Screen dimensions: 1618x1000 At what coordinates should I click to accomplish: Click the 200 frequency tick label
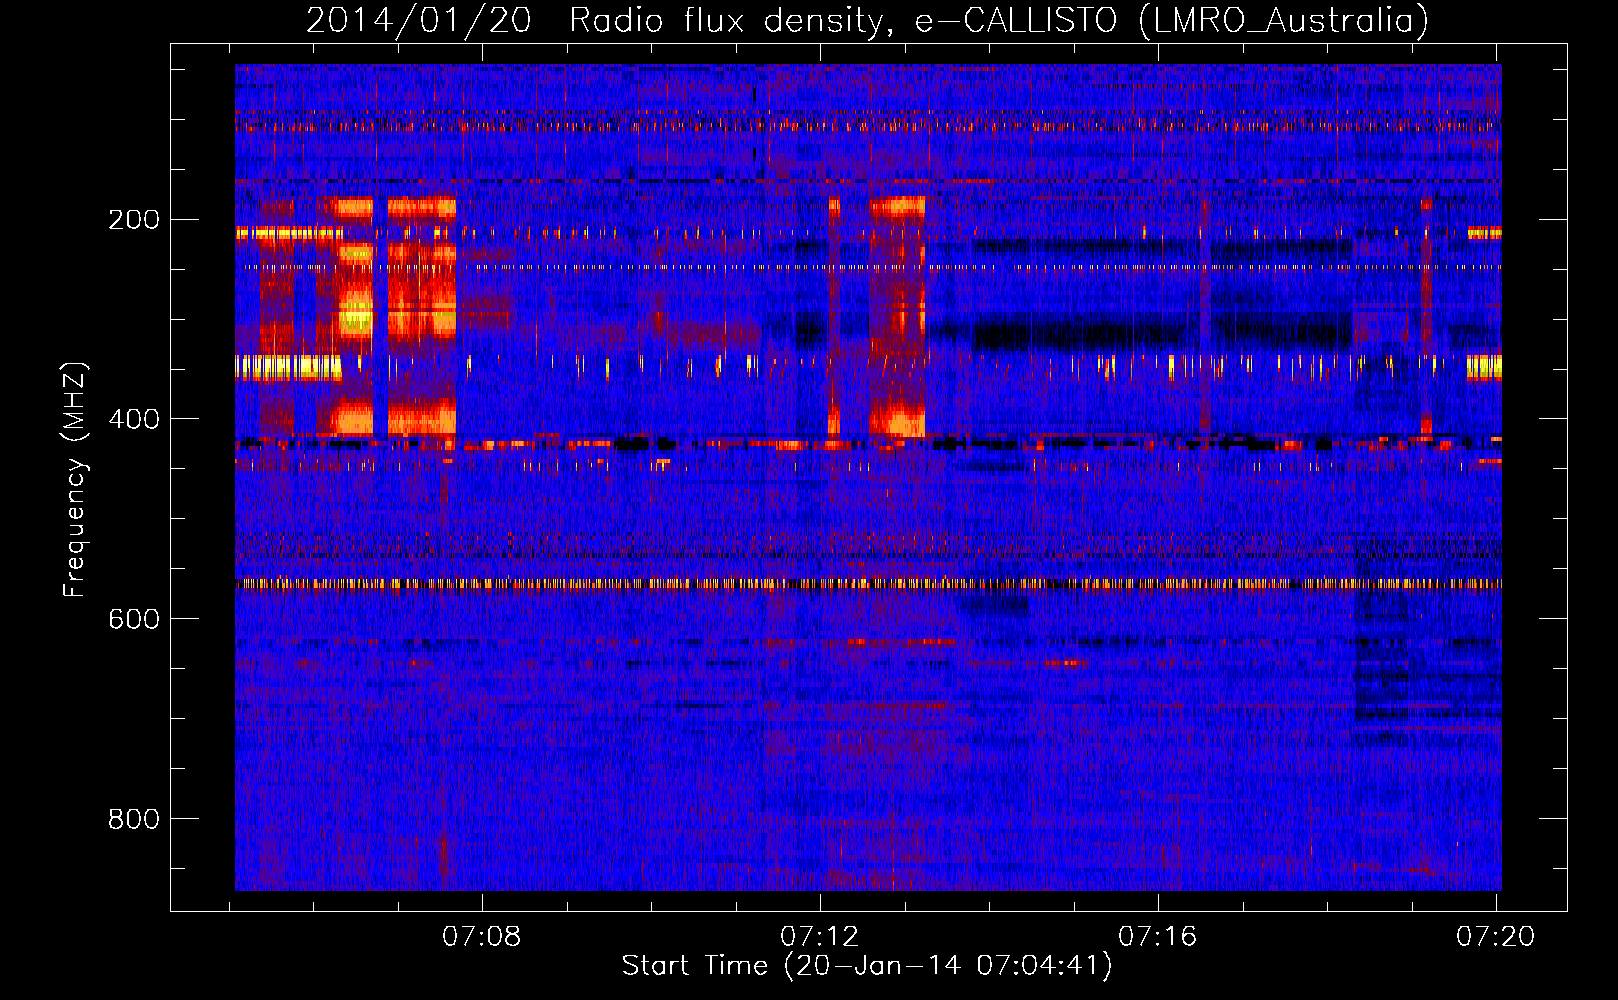point(134,219)
